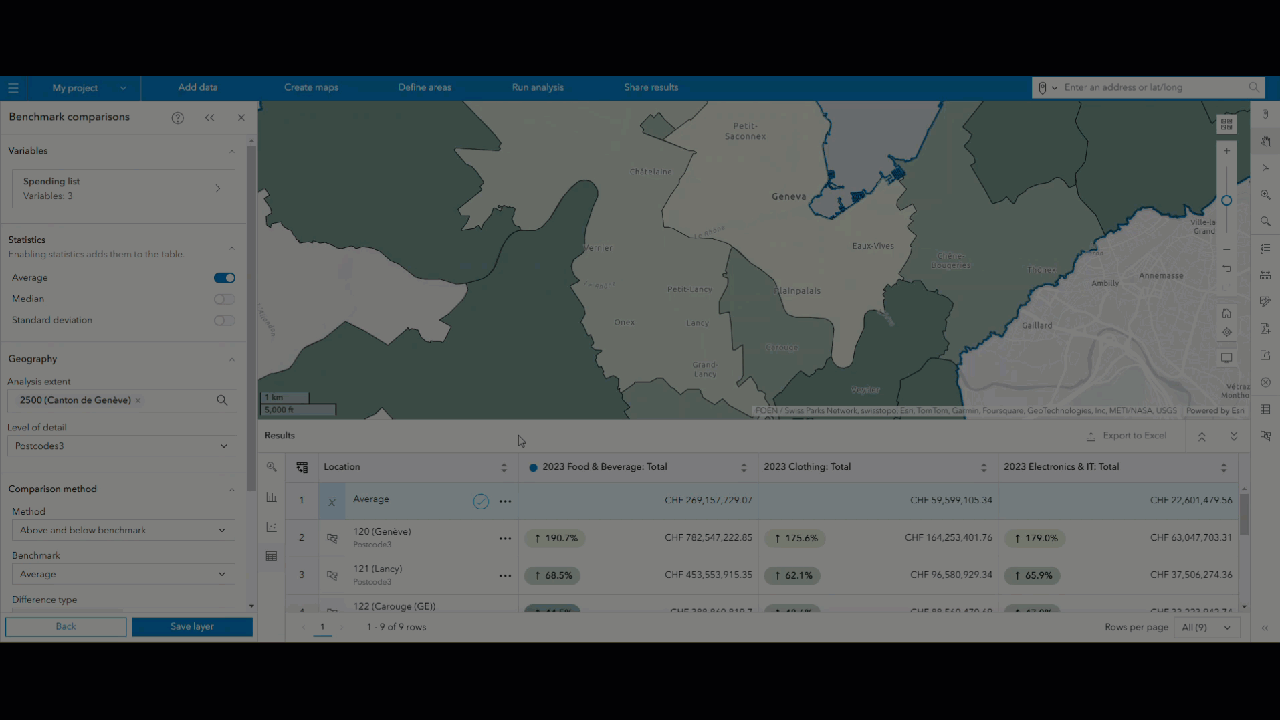Turn on Standard deviation statistics
This screenshot has height=720, width=1280.
pyautogui.click(x=224, y=320)
